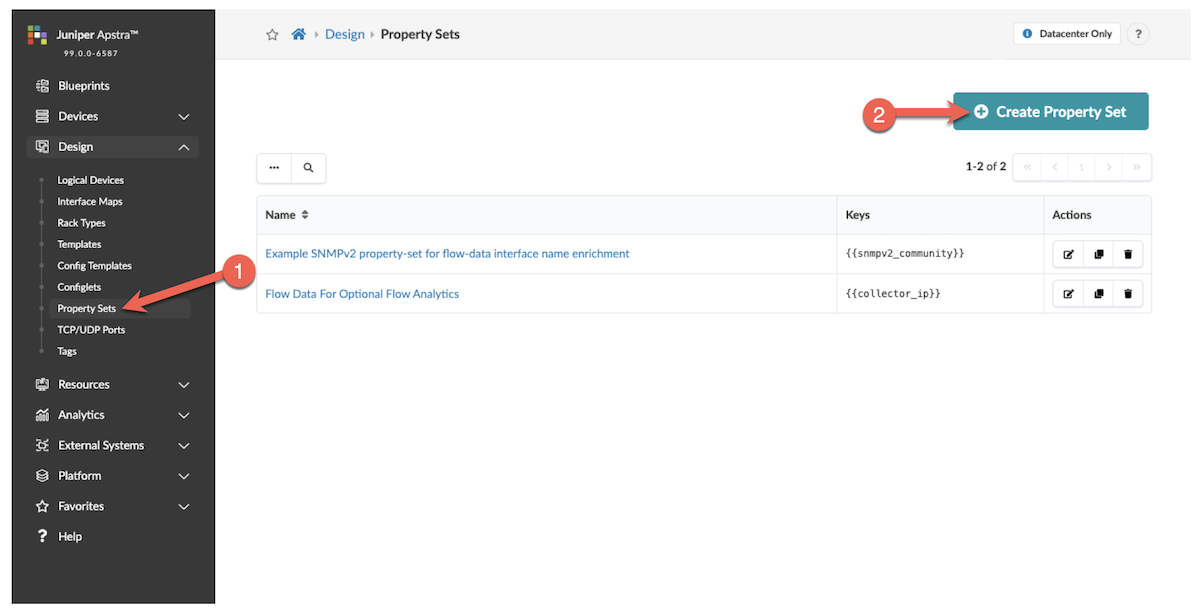This screenshot has width=1200, height=612.
Task: Edit the Flow Data property set
Action: click(1068, 294)
